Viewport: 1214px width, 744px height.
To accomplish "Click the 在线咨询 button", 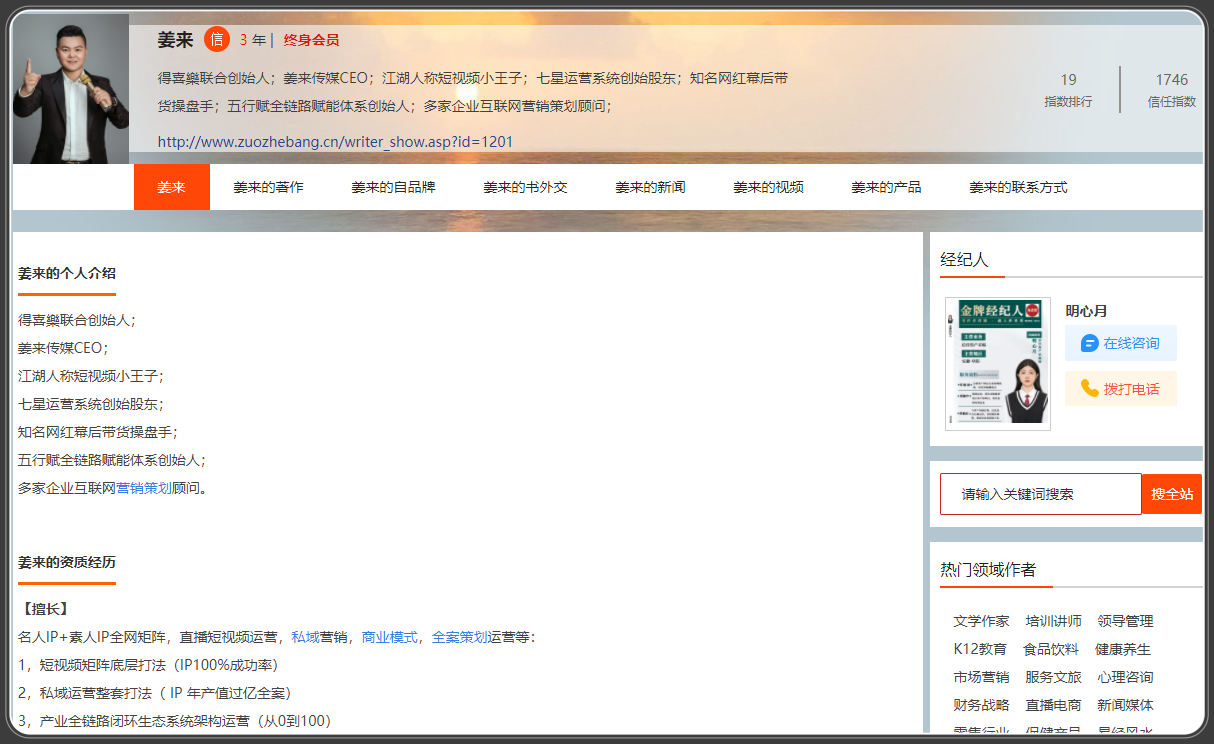I will click(x=1120, y=343).
